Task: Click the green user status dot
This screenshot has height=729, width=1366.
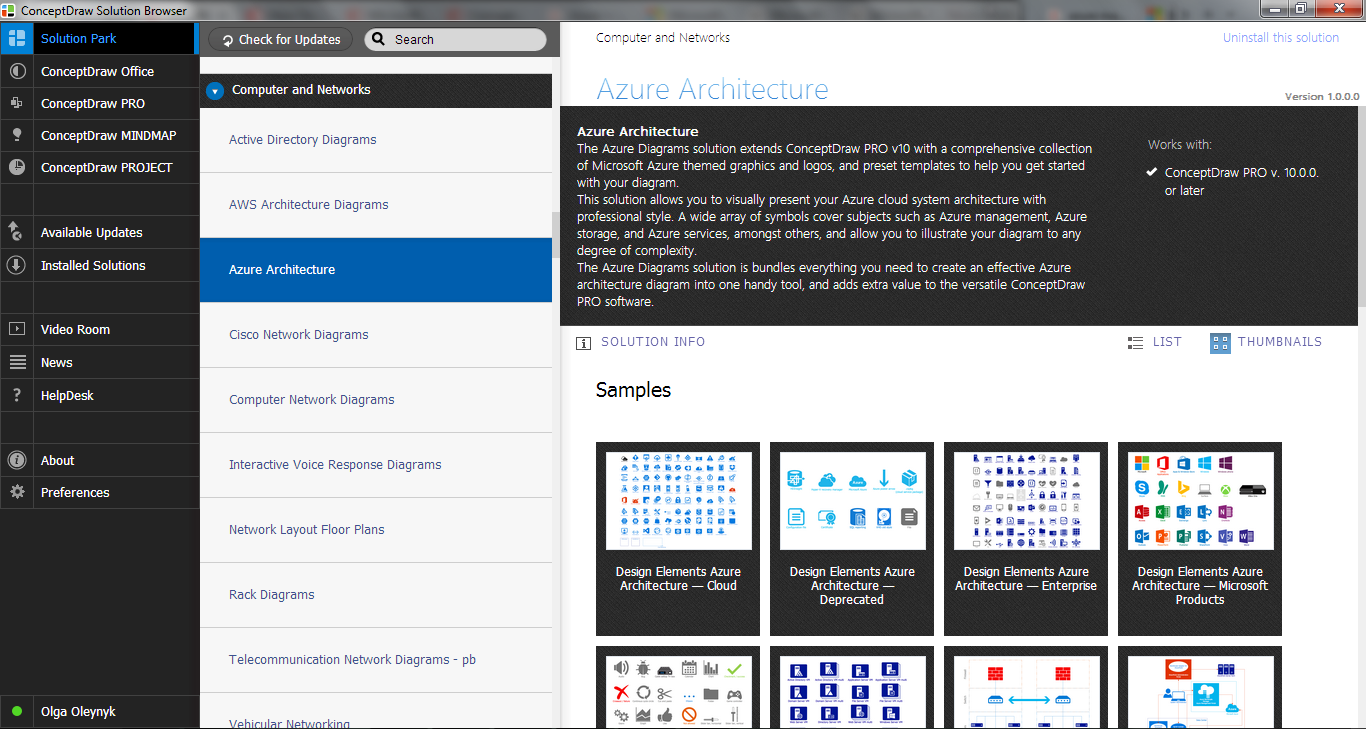Action: pyautogui.click(x=17, y=712)
